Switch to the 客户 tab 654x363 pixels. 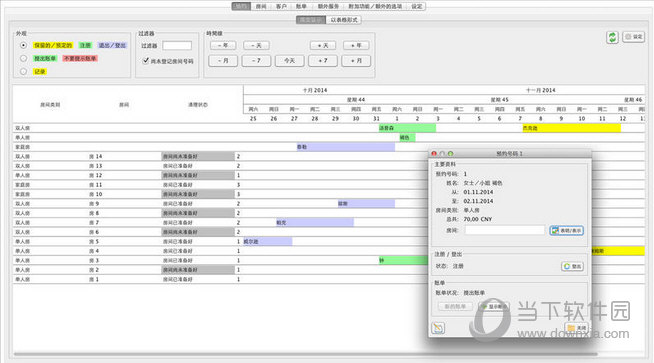click(x=281, y=6)
